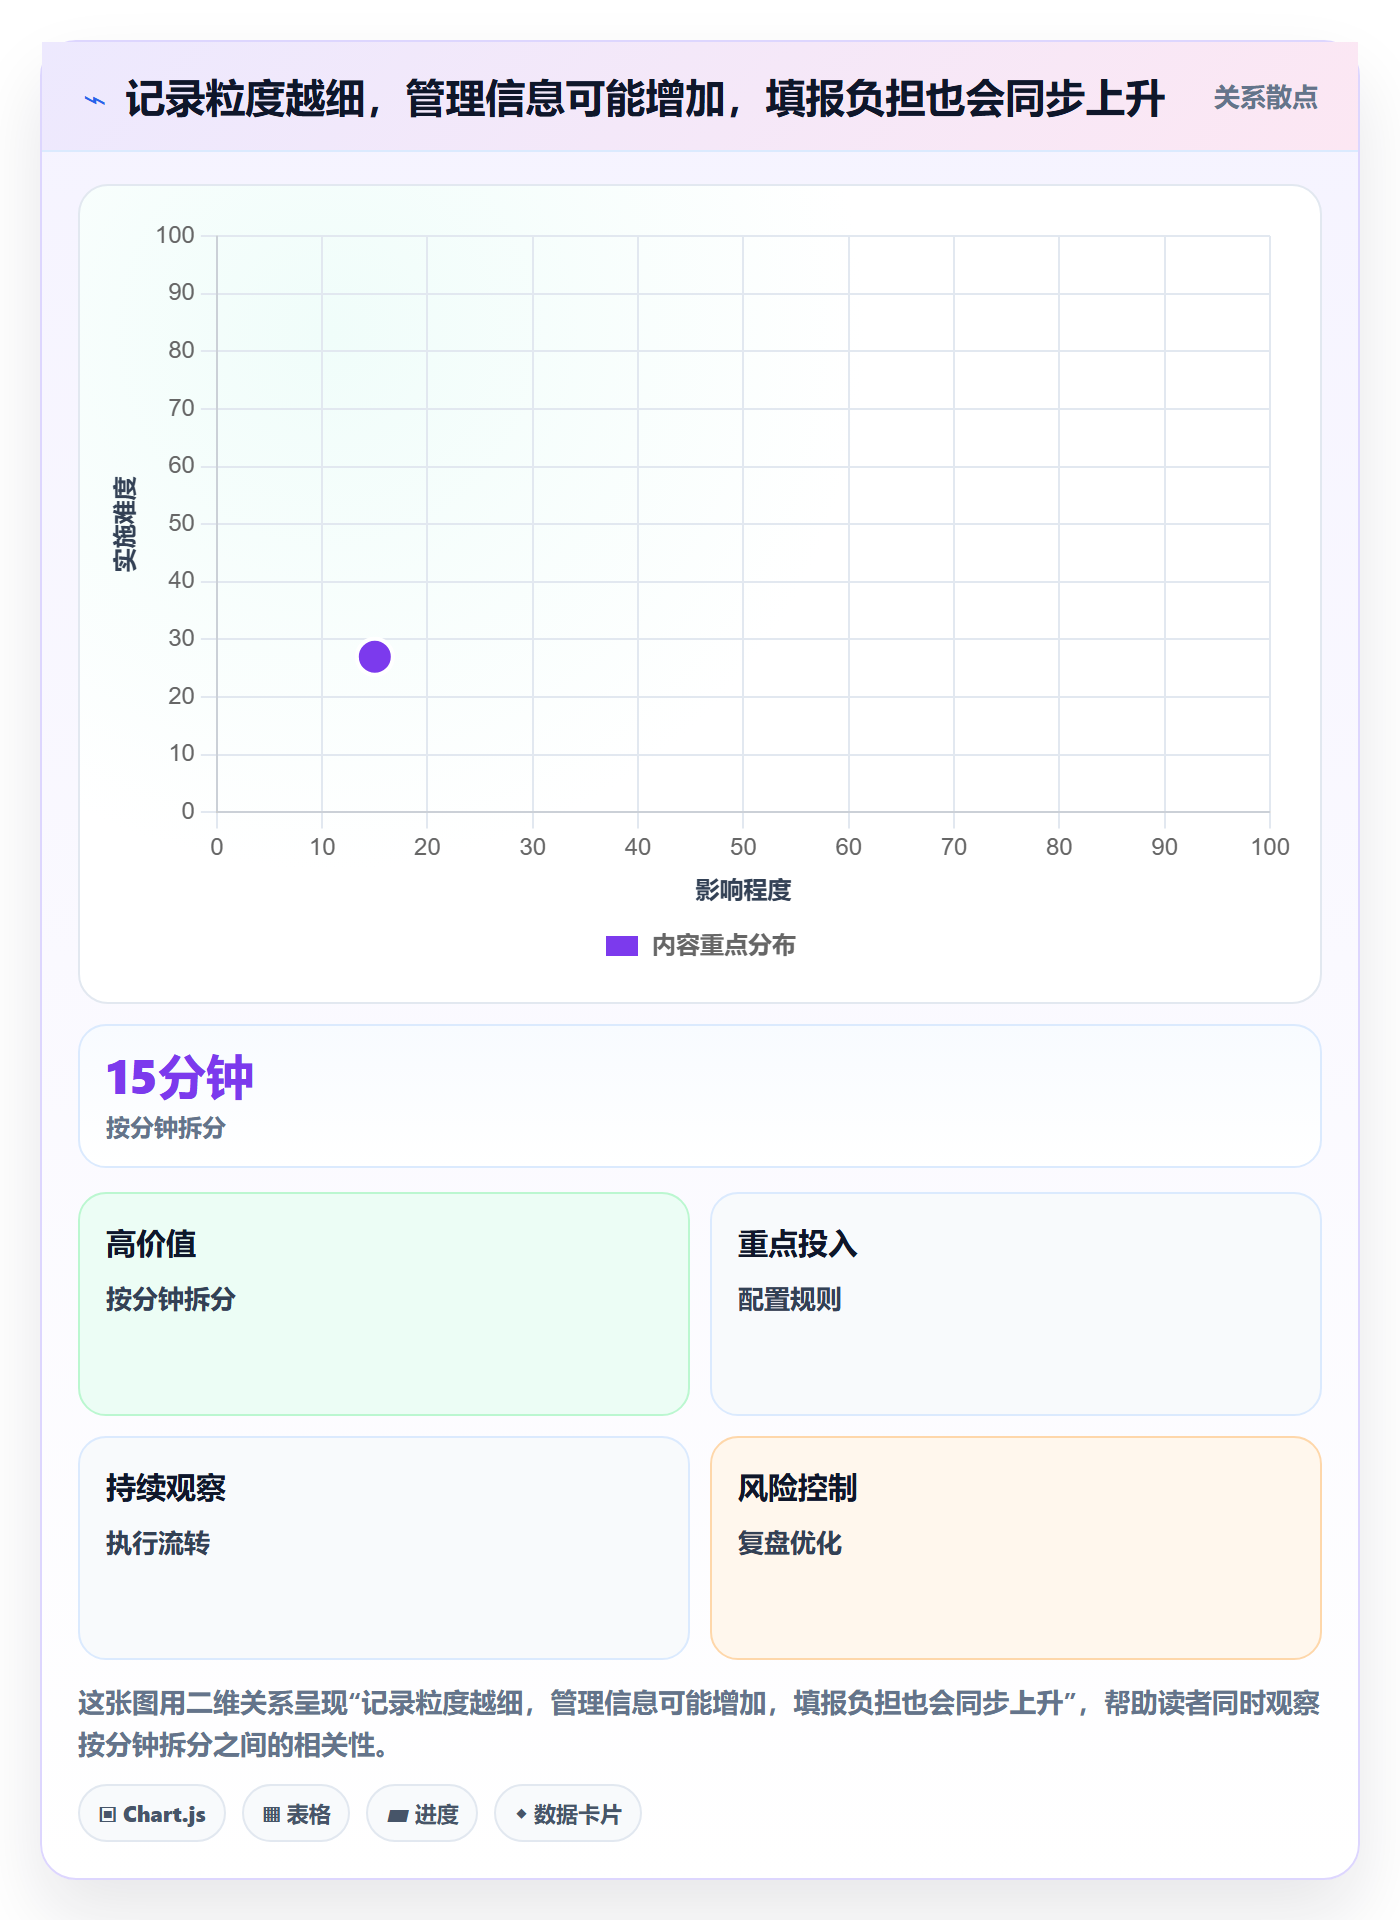Click the headline starting with 记录粒度越细
The image size is (1400, 1920).
pyautogui.click(x=645, y=99)
